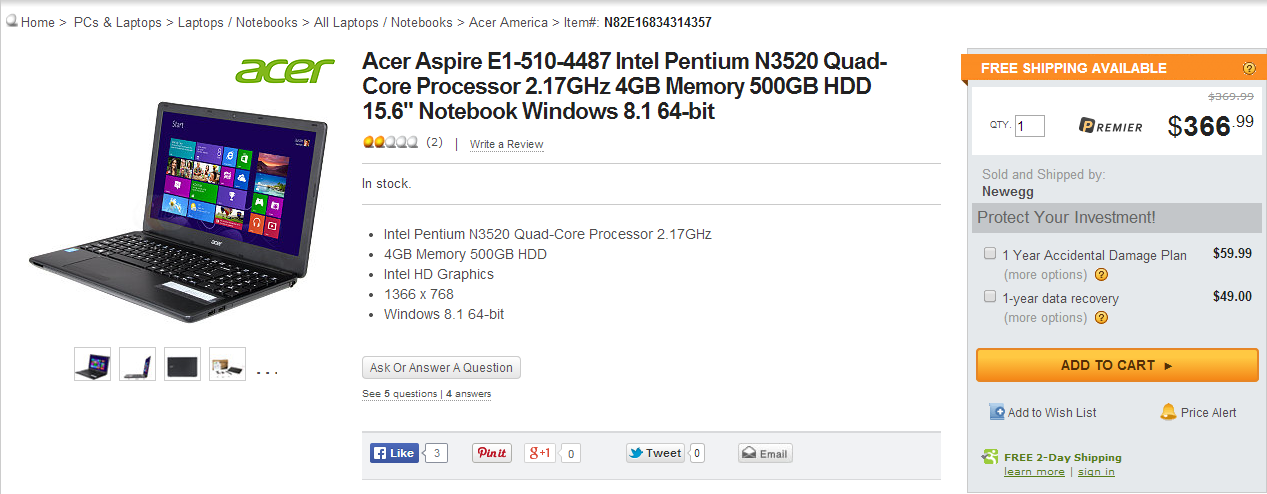Open the free shipping help question icon
The width and height of the screenshot is (1267, 494).
pyautogui.click(x=1249, y=68)
